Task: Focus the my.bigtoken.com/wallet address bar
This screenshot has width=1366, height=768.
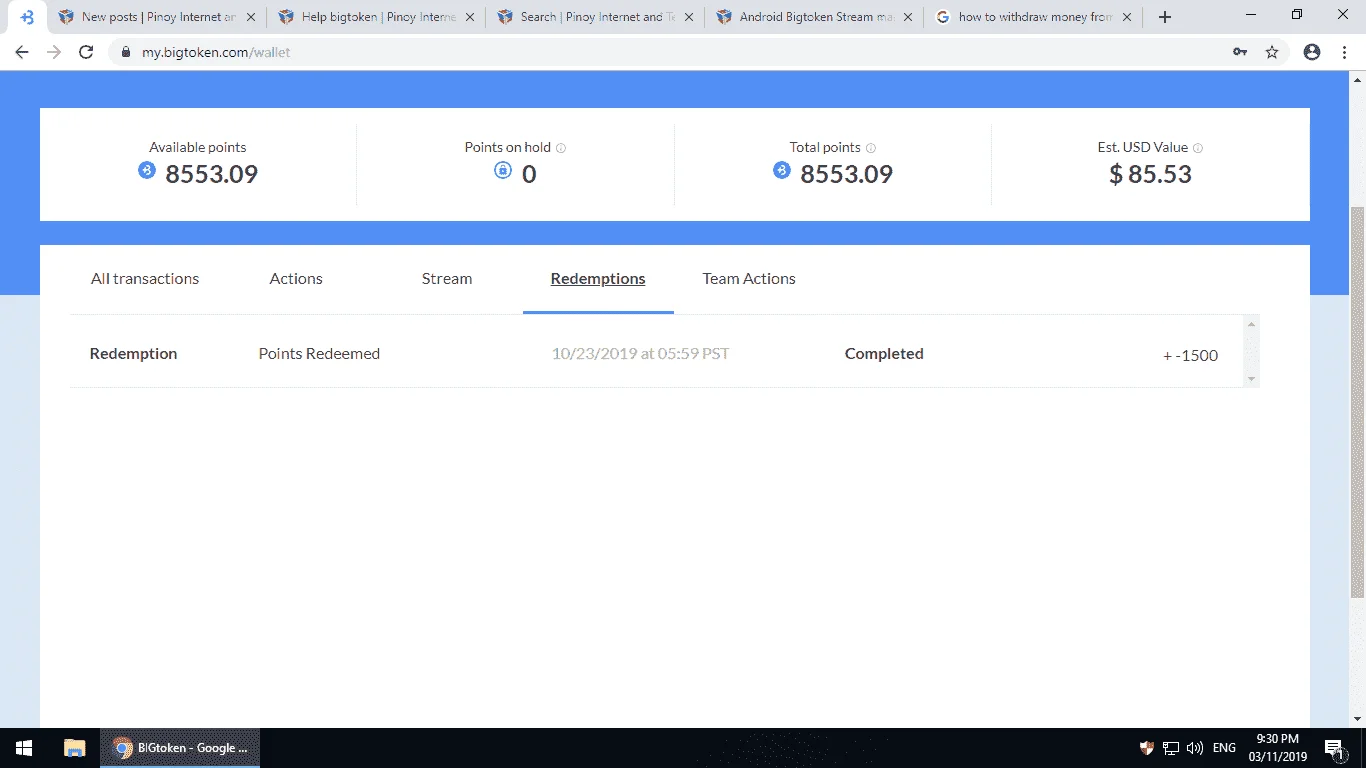Action: [x=670, y=52]
